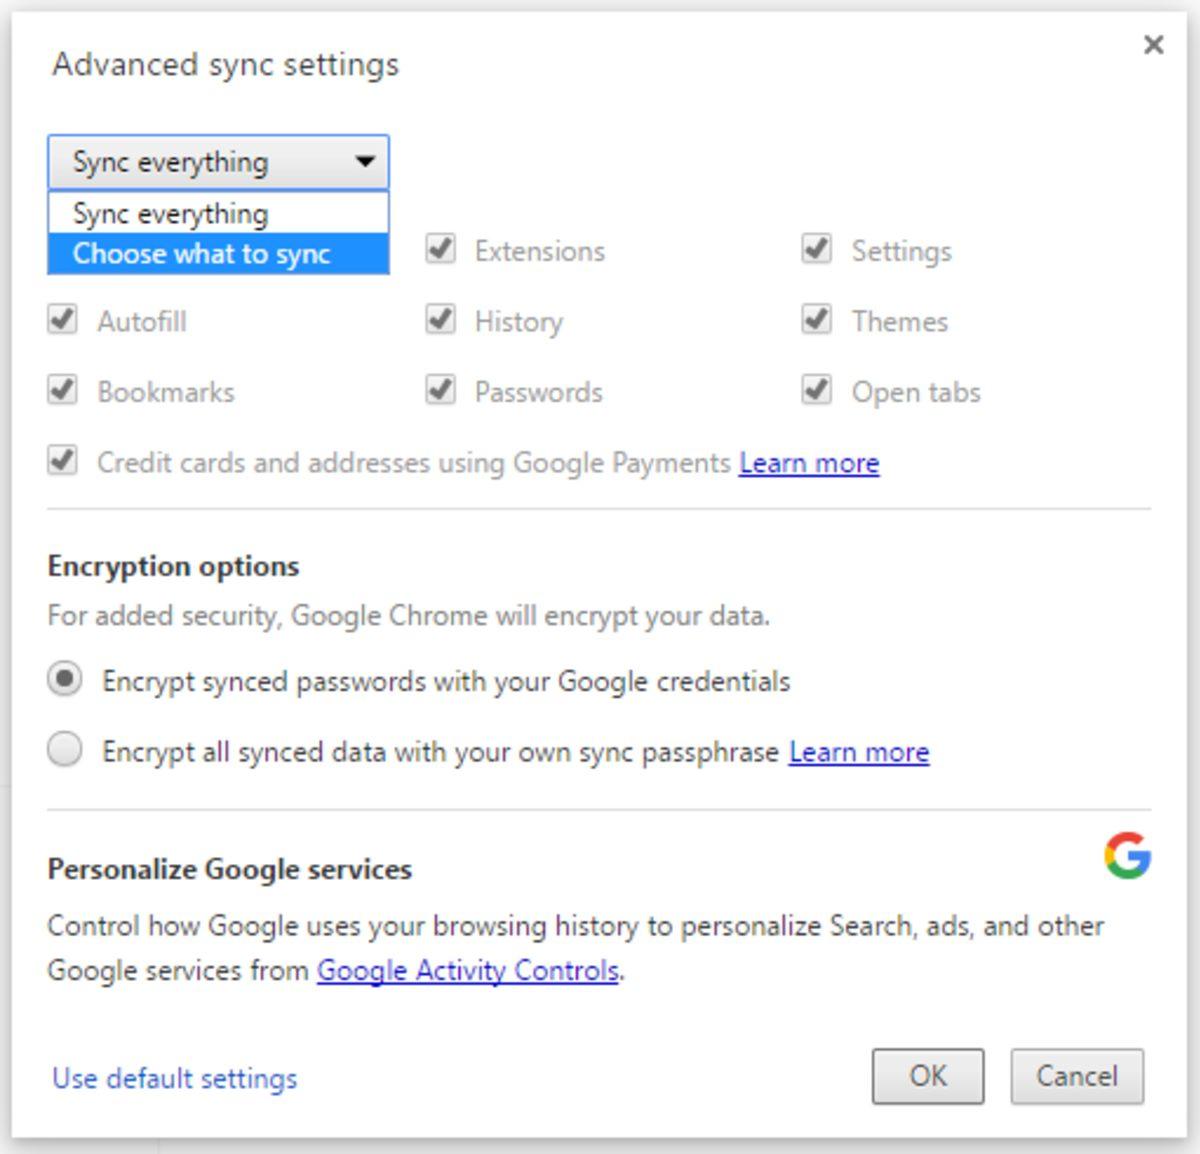Screen dimensions: 1200x1154
Task: Uncheck the History sync option
Action: click(440, 320)
